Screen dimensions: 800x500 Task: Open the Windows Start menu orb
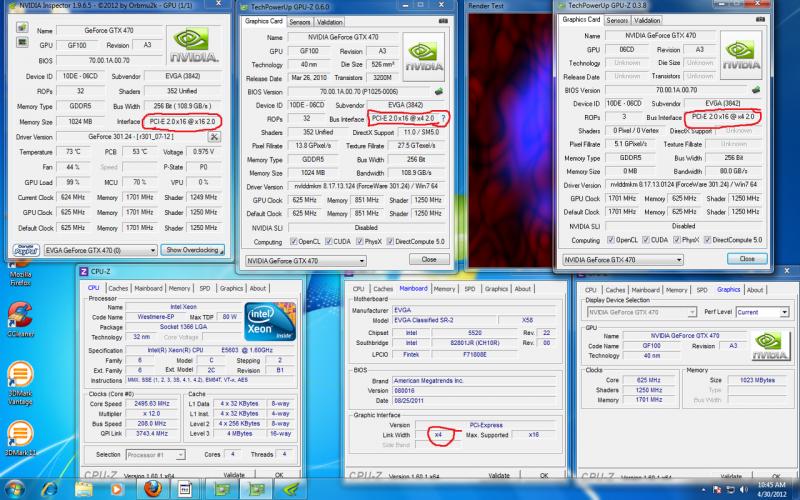(15, 489)
